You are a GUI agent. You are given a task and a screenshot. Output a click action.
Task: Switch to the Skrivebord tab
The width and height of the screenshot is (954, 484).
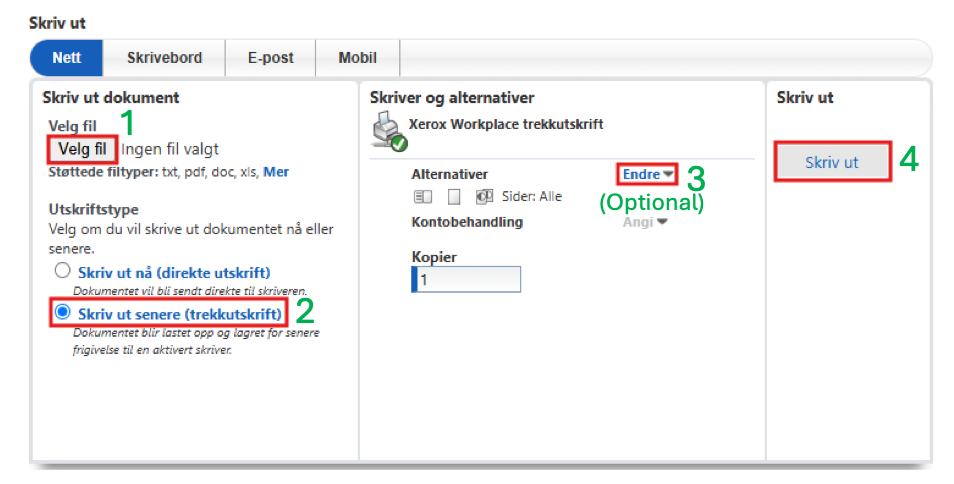[164, 58]
